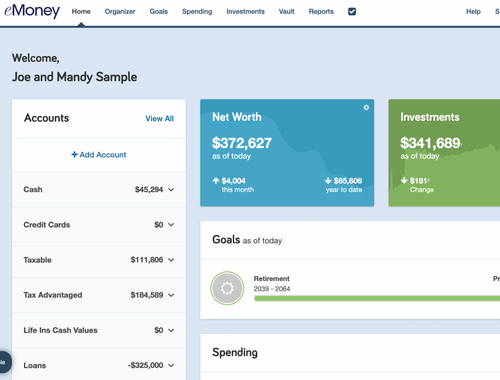This screenshot has height=380, width=500.
Task: Click the Retirement progress bar
Action: [x=377, y=299]
